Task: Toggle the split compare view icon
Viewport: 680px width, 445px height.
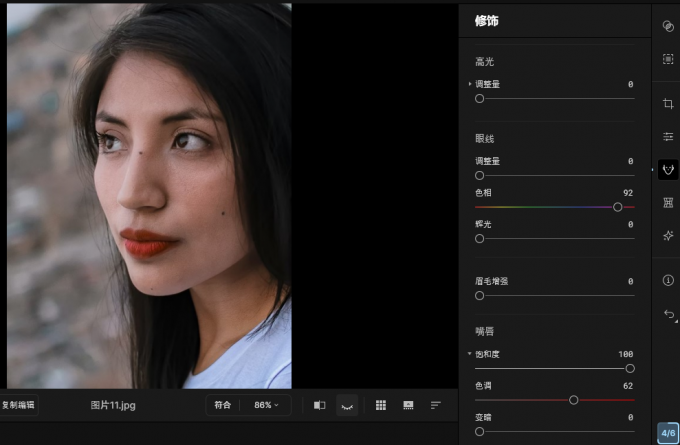Action: (x=319, y=405)
